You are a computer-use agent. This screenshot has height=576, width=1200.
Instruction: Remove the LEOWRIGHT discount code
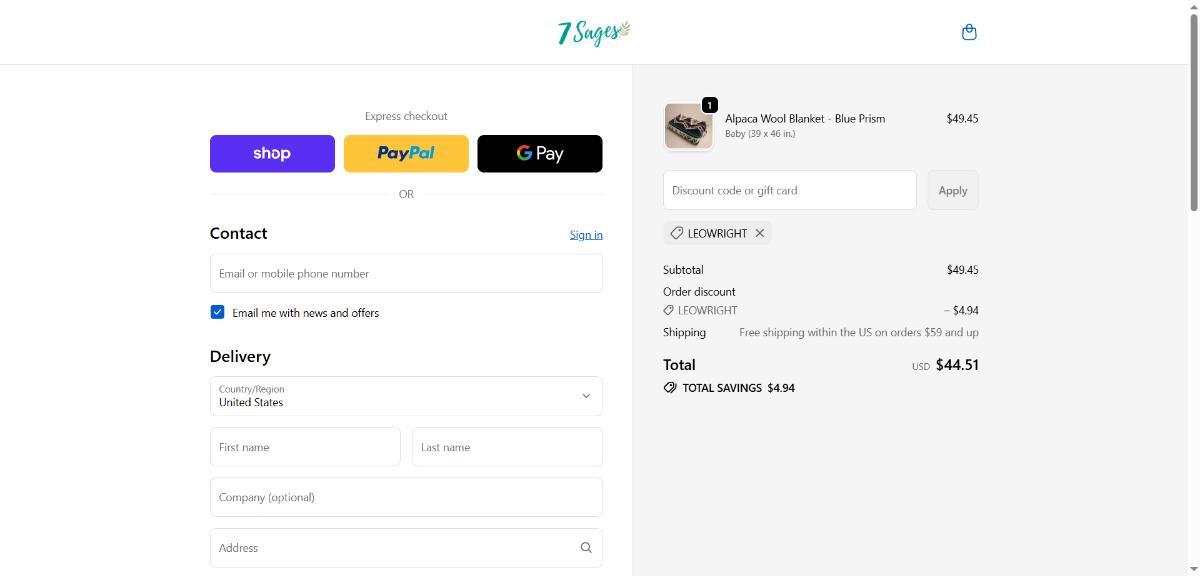pyautogui.click(x=760, y=233)
